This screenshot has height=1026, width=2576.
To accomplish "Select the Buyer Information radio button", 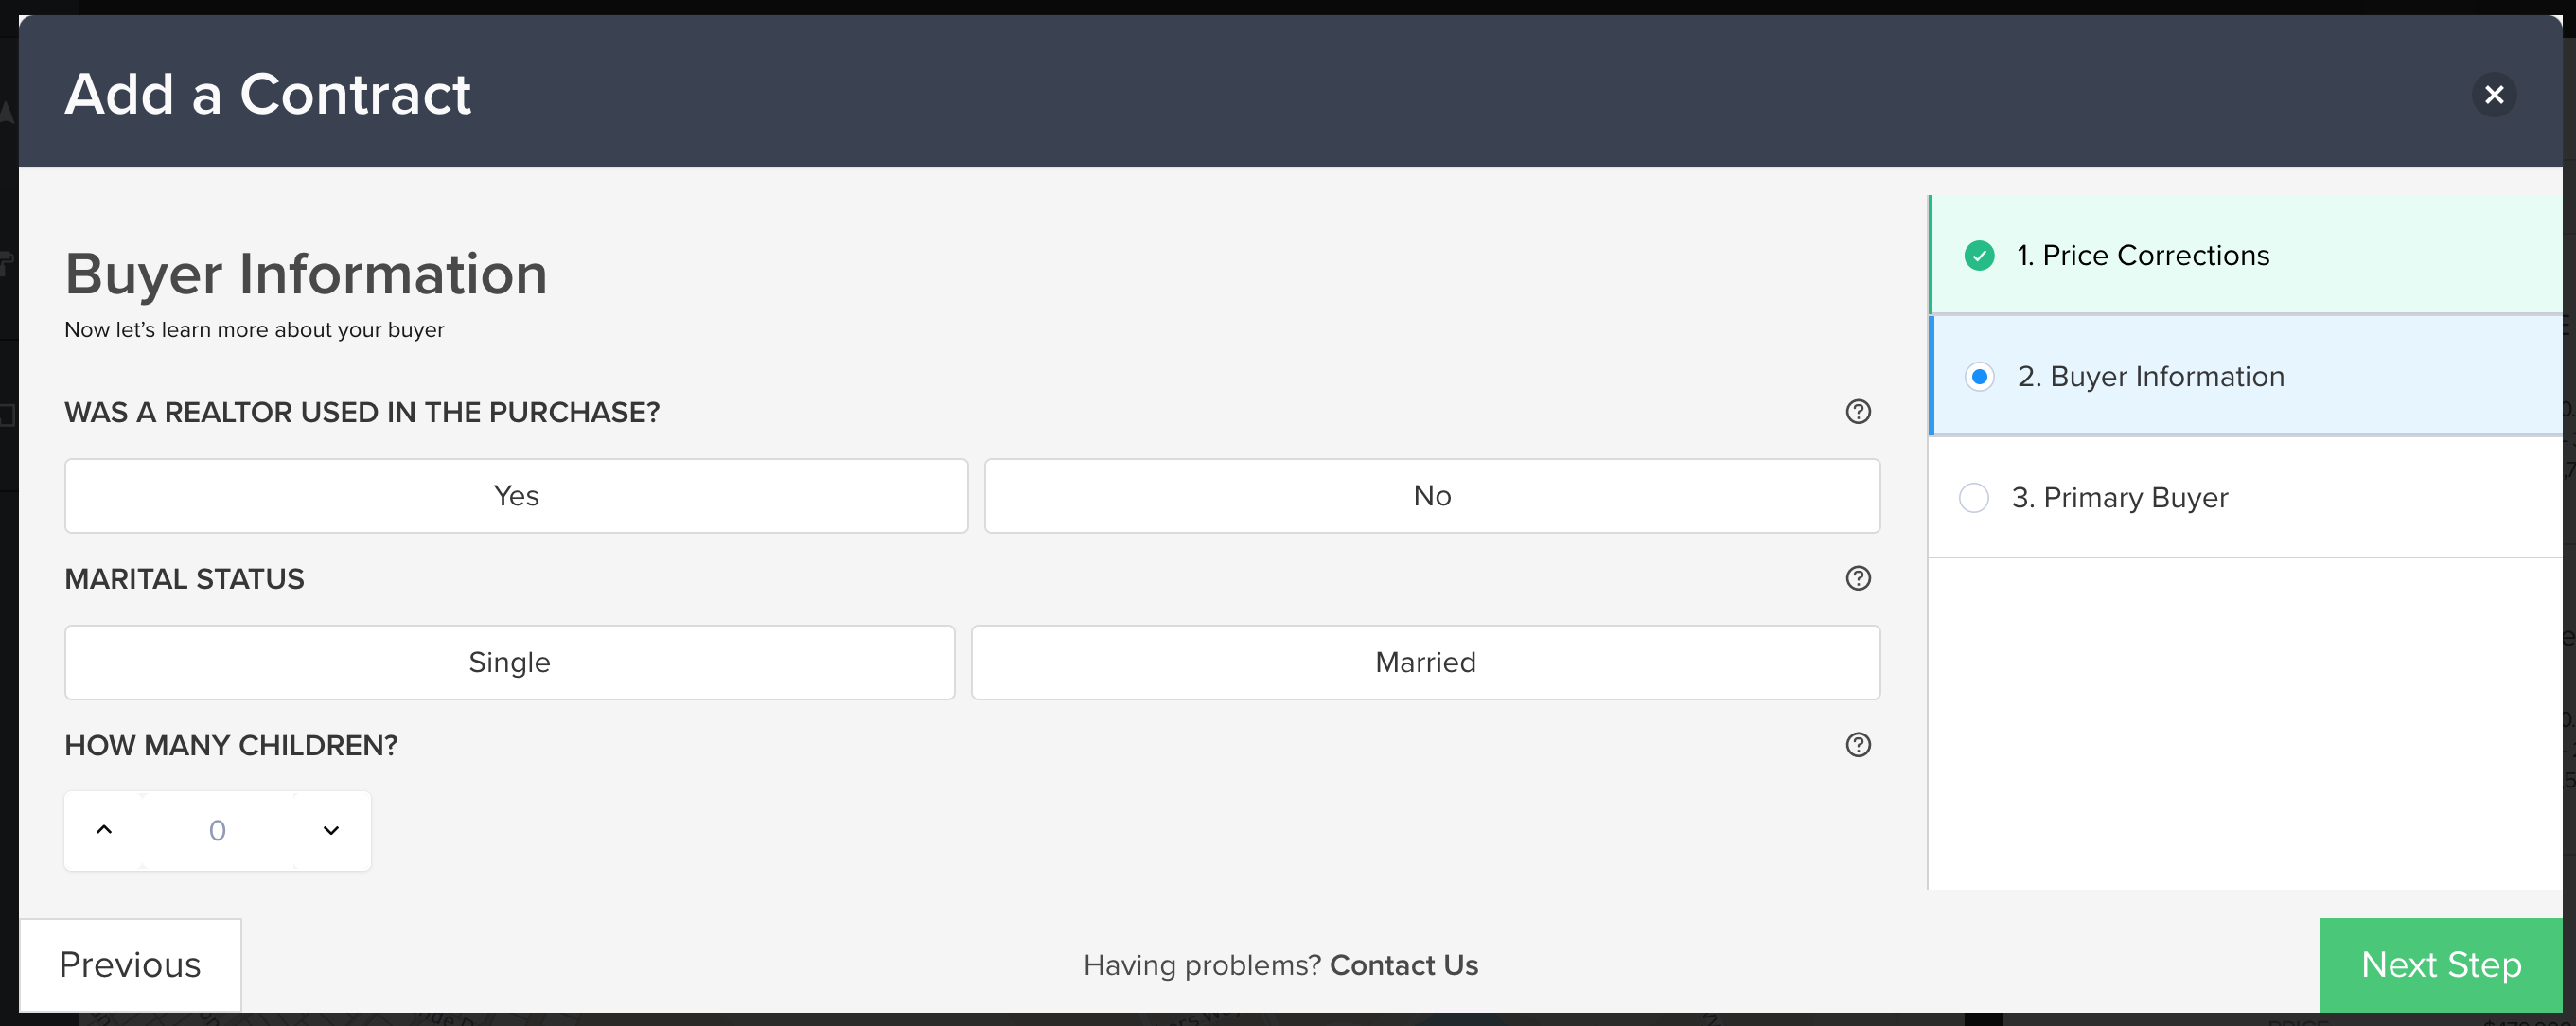I will pyautogui.click(x=1979, y=377).
